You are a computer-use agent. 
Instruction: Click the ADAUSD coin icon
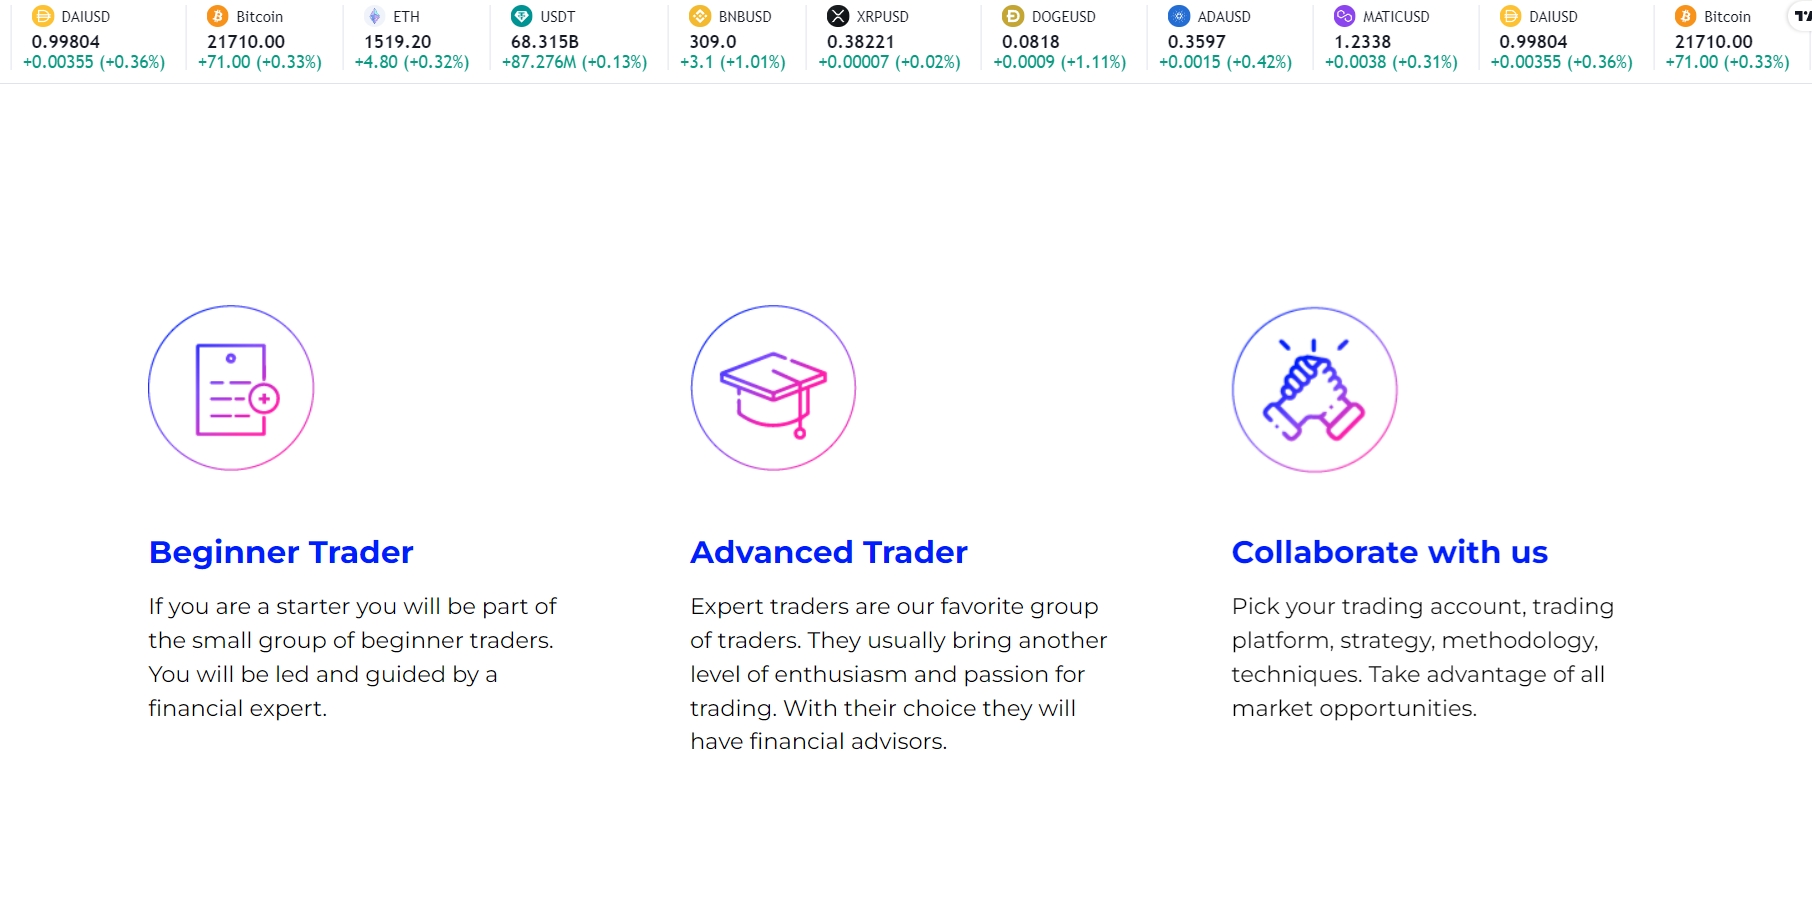pos(1179,16)
